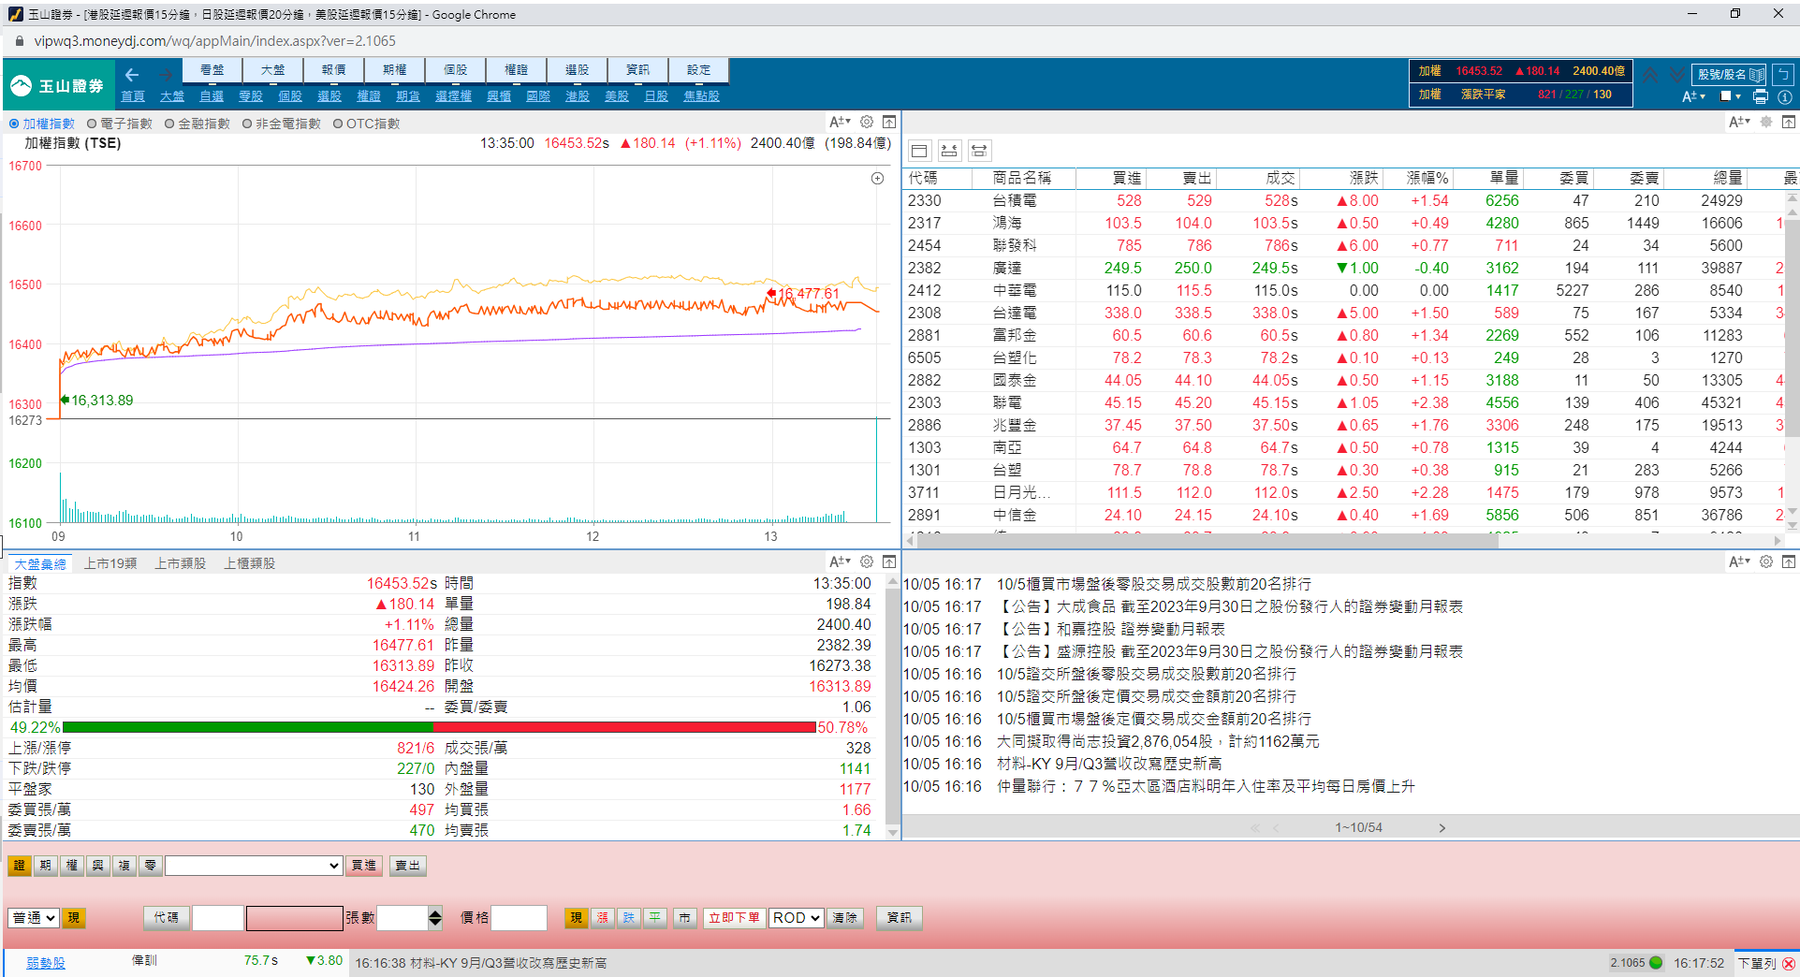Click the print icon in the header
1800x977 pixels.
pyautogui.click(x=1760, y=97)
